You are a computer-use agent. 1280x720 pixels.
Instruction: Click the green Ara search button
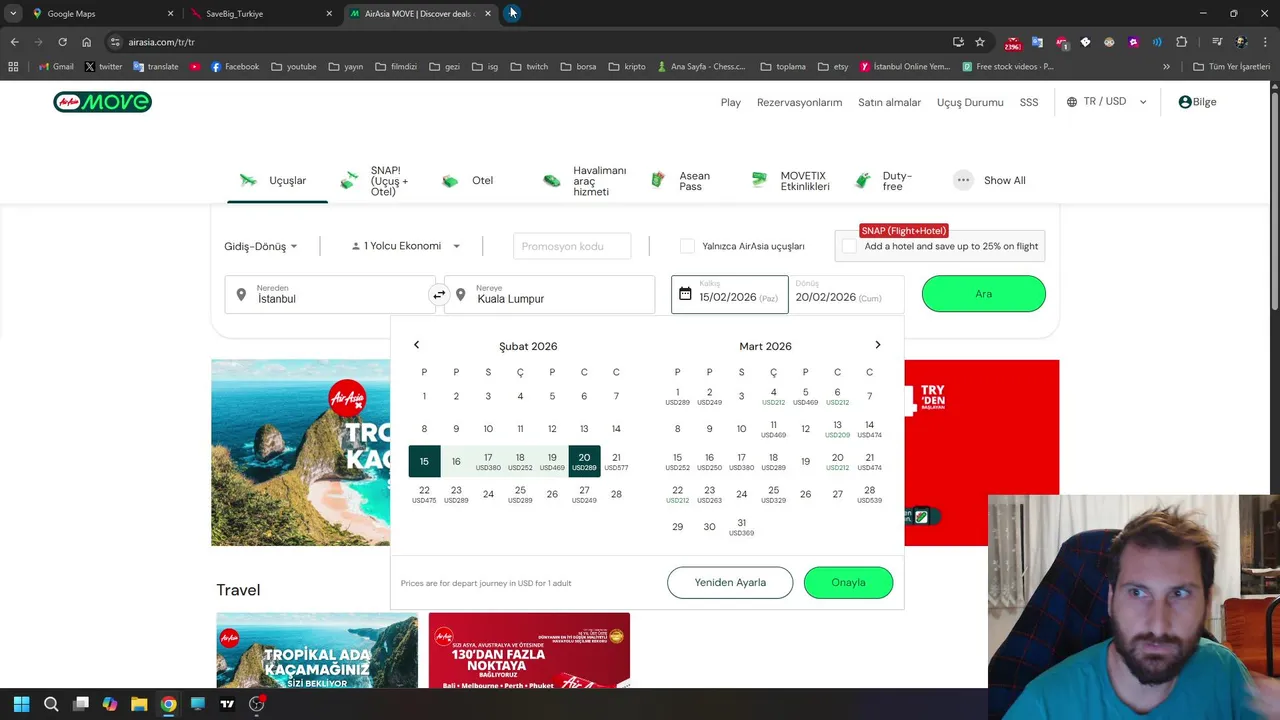click(x=984, y=294)
